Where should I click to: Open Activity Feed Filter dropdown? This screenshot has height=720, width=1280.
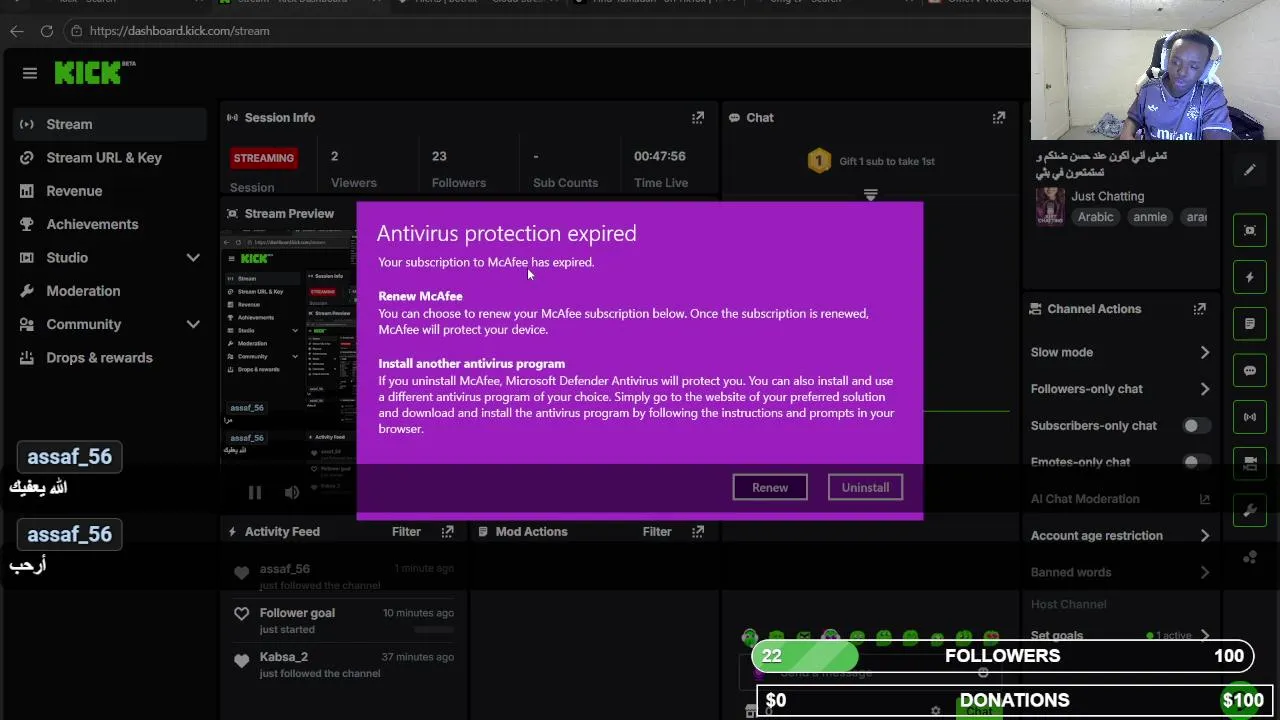click(x=406, y=532)
